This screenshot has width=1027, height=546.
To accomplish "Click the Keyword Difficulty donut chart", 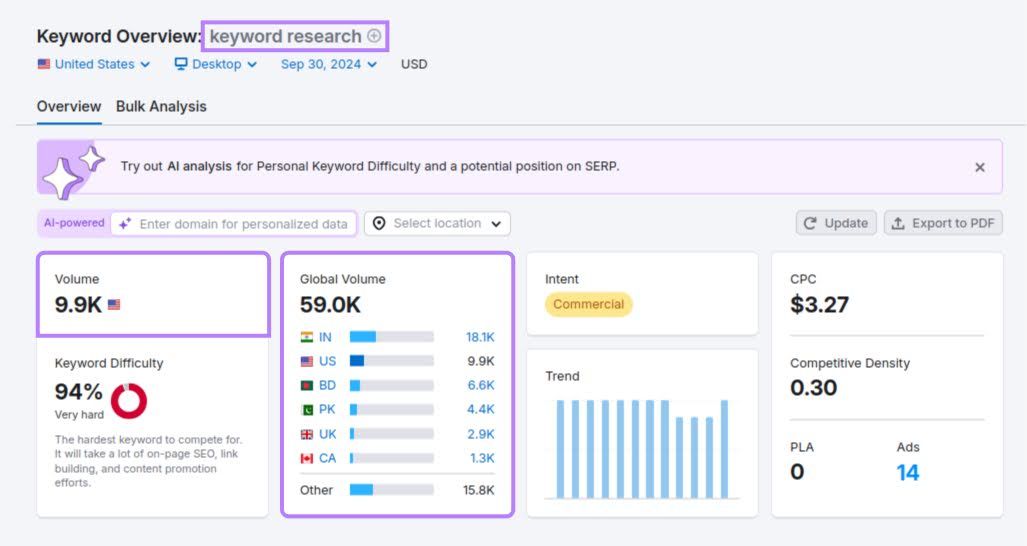I will [129, 401].
